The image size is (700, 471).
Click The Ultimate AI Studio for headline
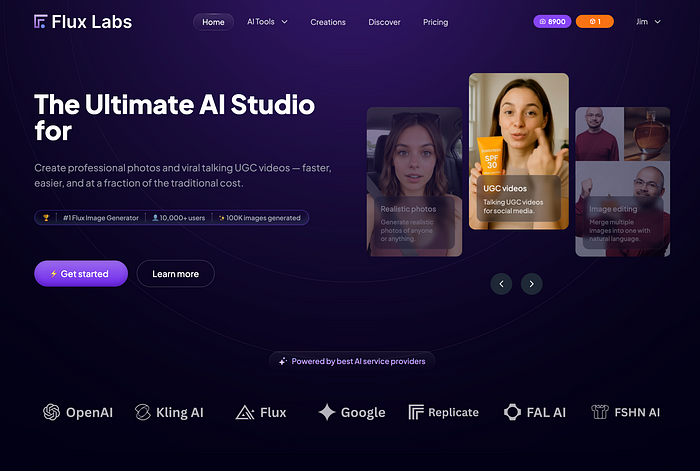click(175, 117)
